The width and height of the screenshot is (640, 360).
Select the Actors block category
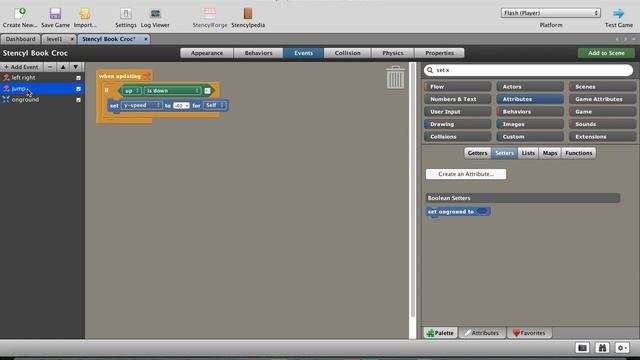pos(530,87)
